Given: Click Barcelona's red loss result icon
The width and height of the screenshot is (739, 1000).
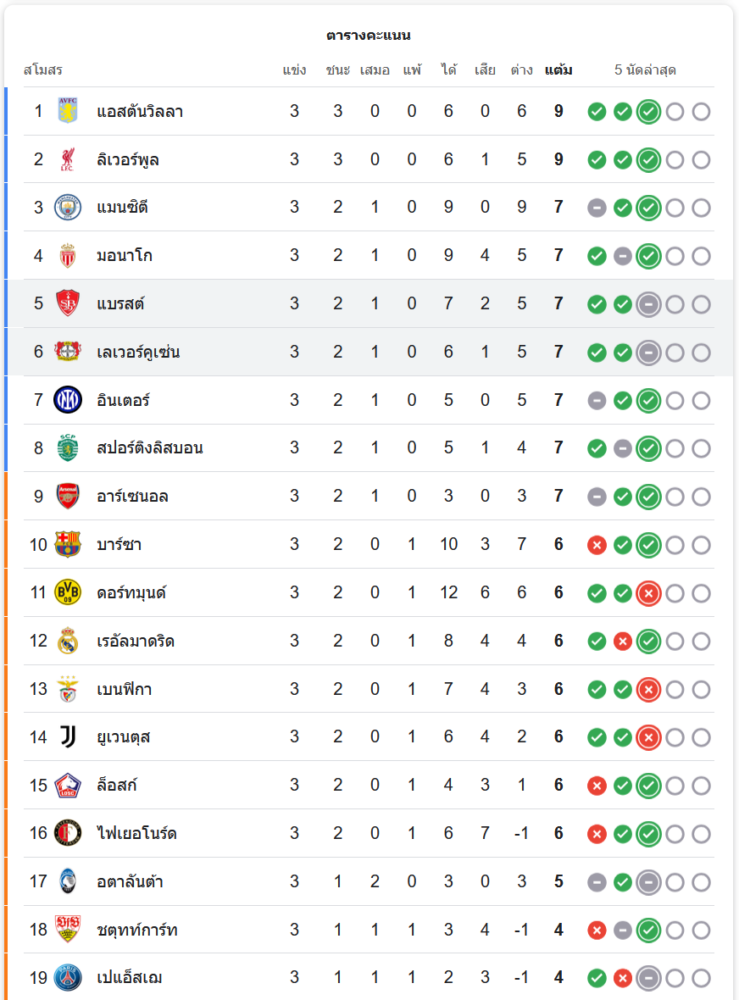Looking at the screenshot, I should pos(597,545).
